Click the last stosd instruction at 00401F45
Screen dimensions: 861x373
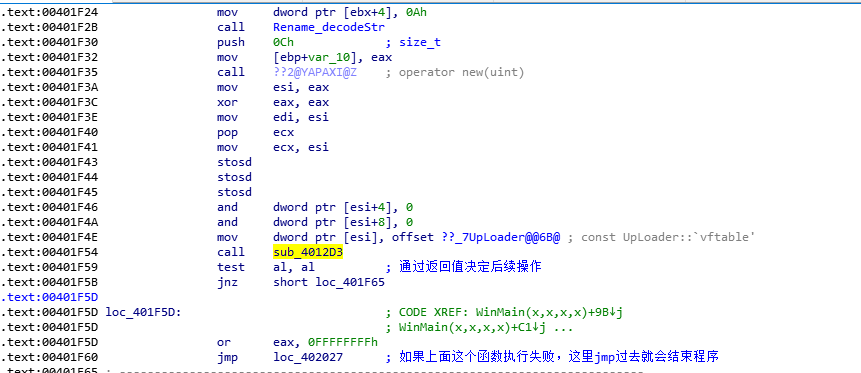[x=234, y=192]
